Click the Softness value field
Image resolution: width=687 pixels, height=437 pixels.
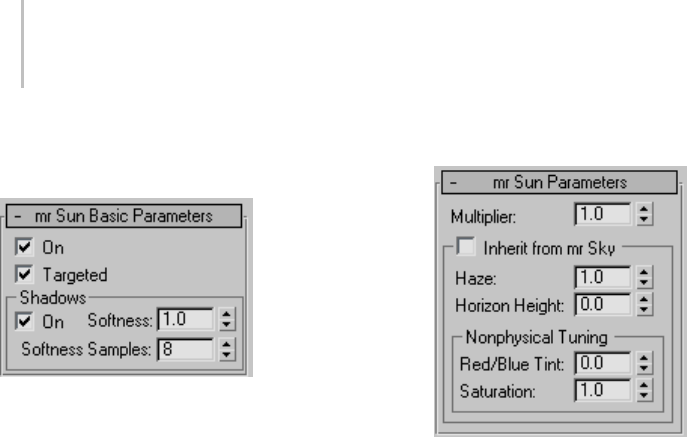point(185,319)
